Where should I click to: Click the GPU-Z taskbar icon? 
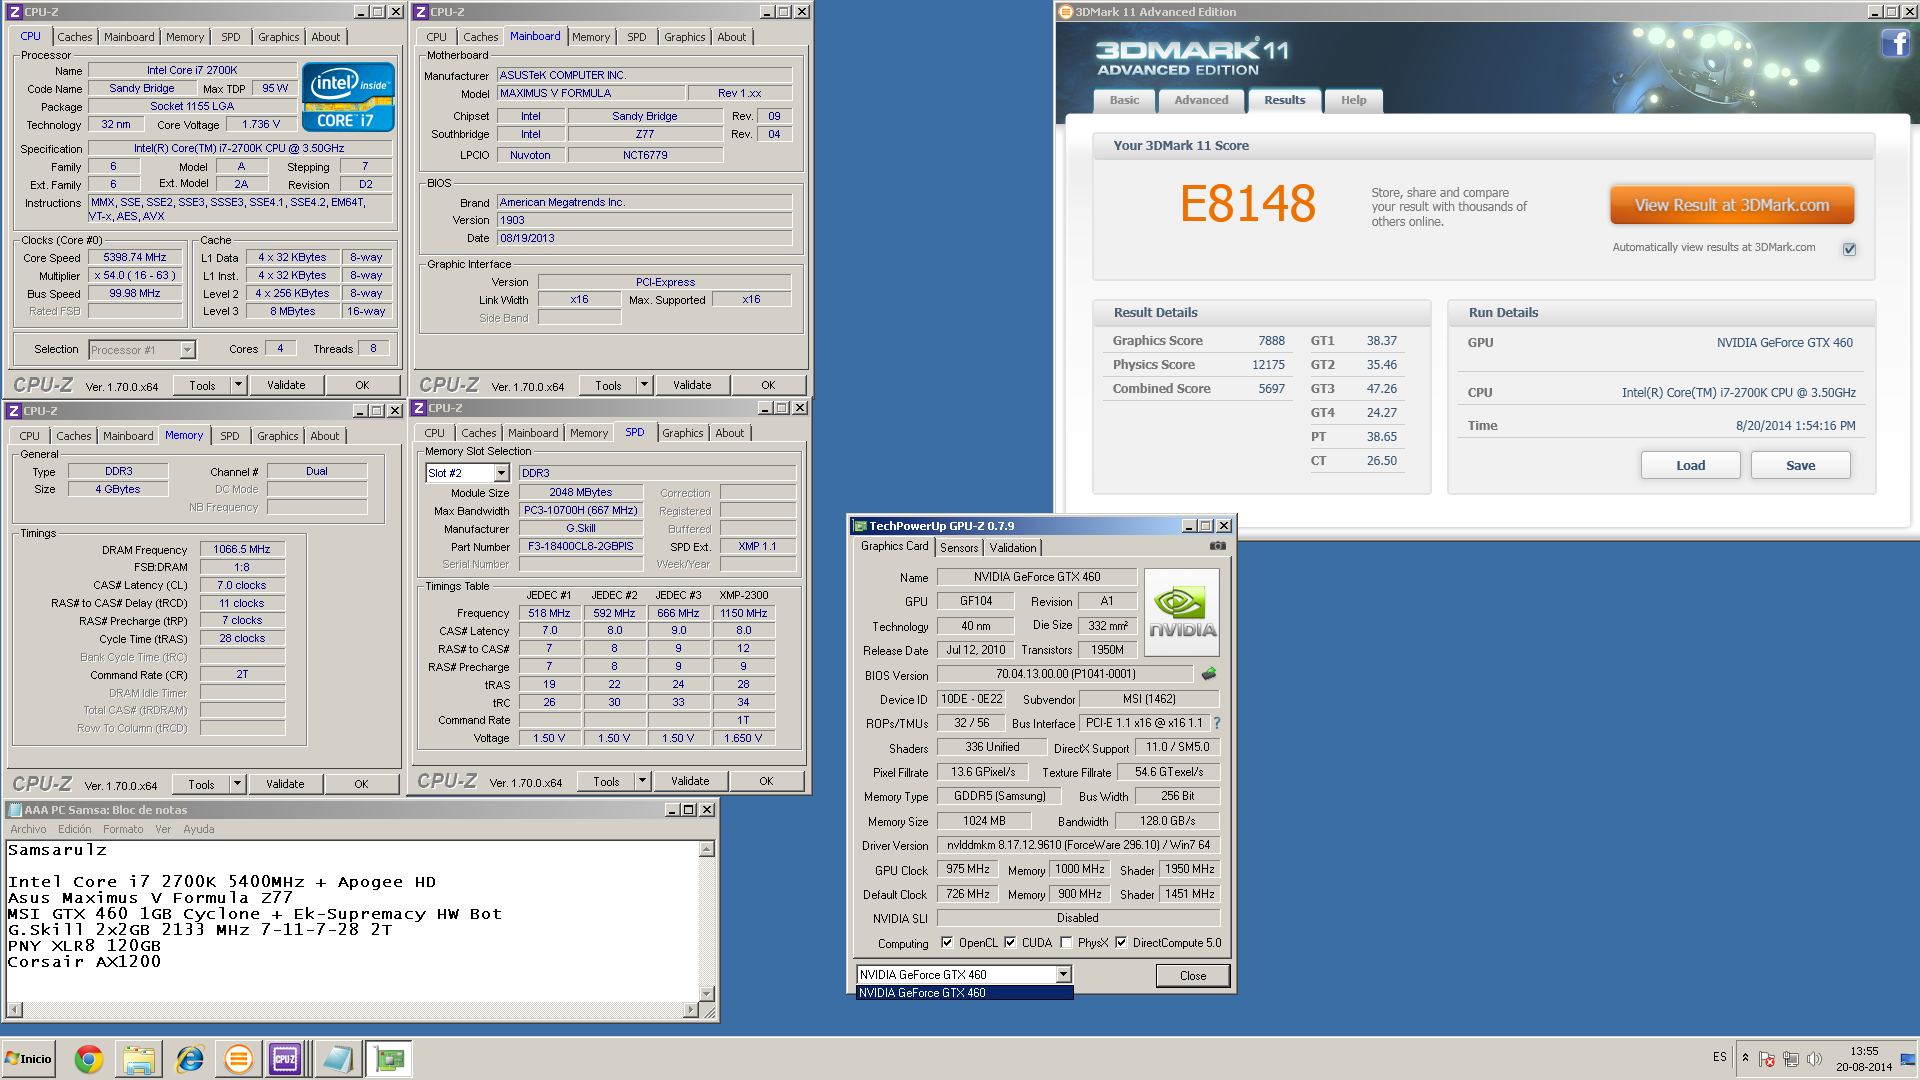[x=389, y=1059]
